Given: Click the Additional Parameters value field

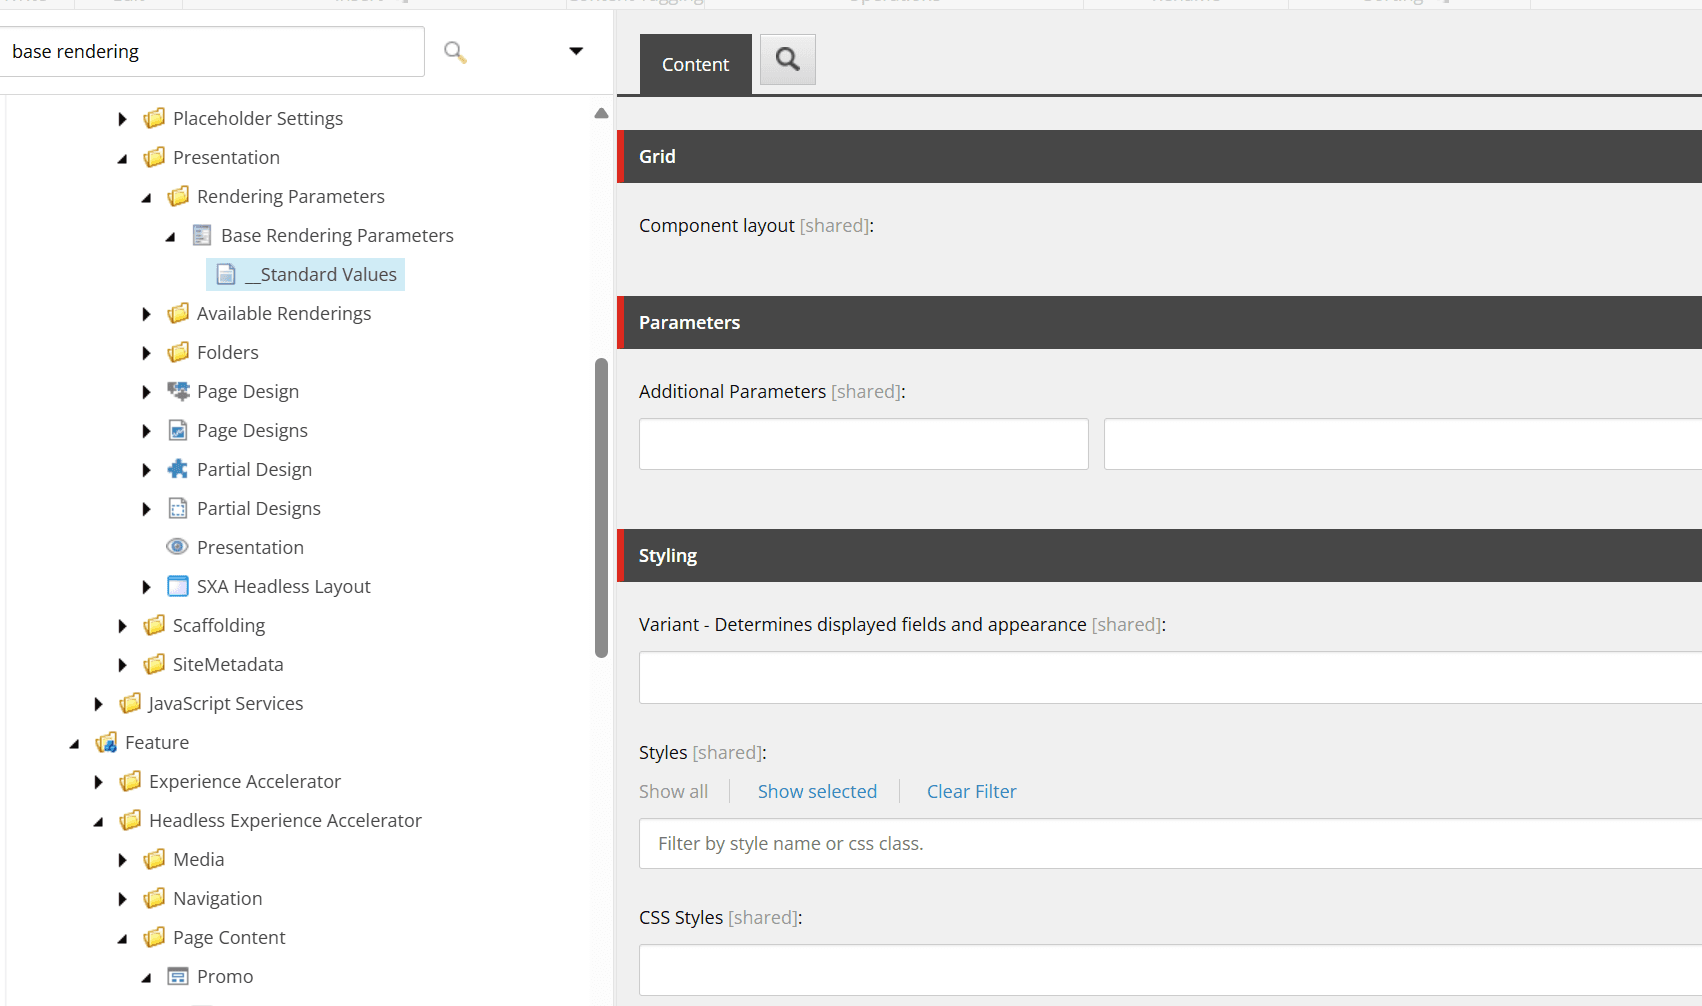Looking at the screenshot, I should click(x=1403, y=444).
